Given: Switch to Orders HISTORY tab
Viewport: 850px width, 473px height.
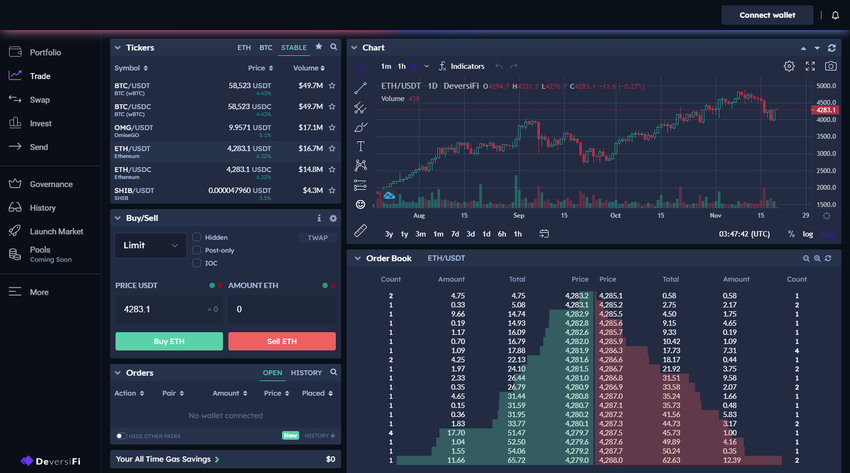Looking at the screenshot, I should pyautogui.click(x=306, y=373).
